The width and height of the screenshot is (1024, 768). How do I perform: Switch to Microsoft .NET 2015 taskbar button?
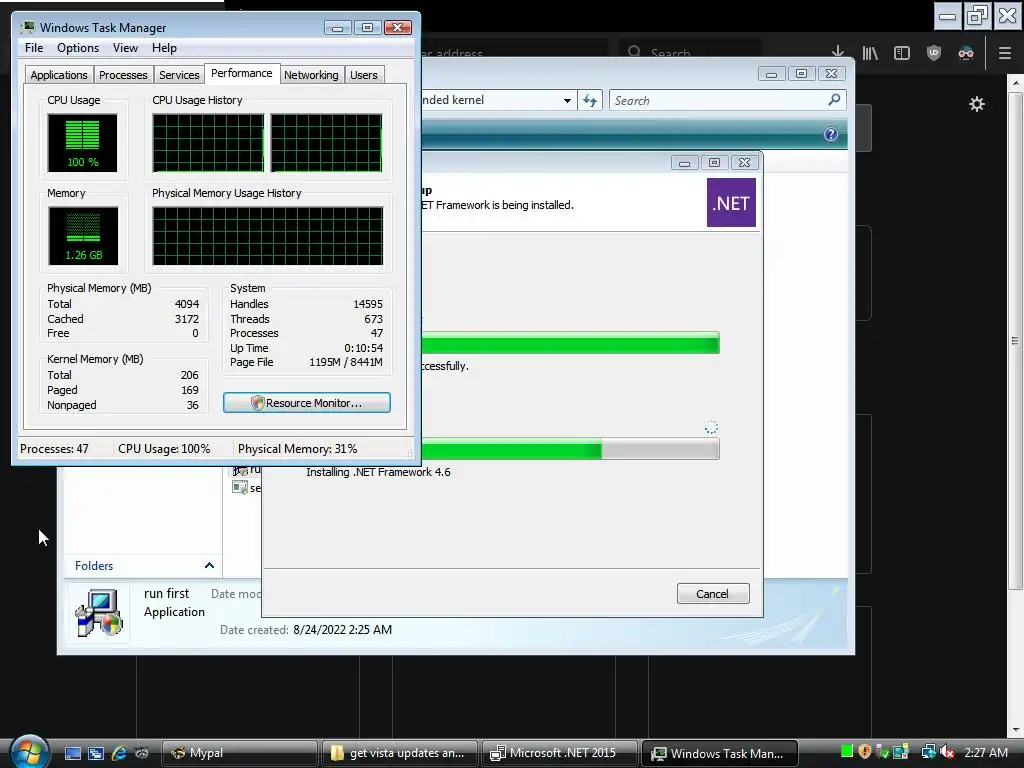tap(560, 753)
